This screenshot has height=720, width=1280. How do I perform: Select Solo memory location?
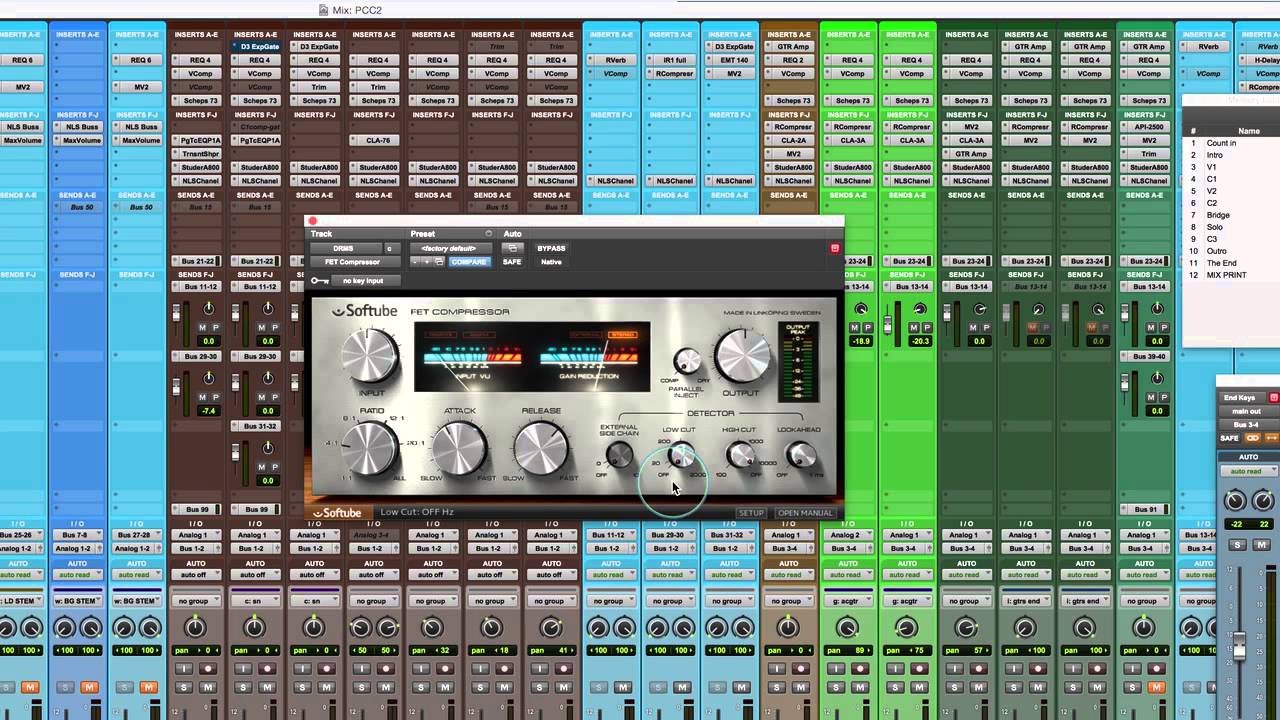click(x=1214, y=227)
